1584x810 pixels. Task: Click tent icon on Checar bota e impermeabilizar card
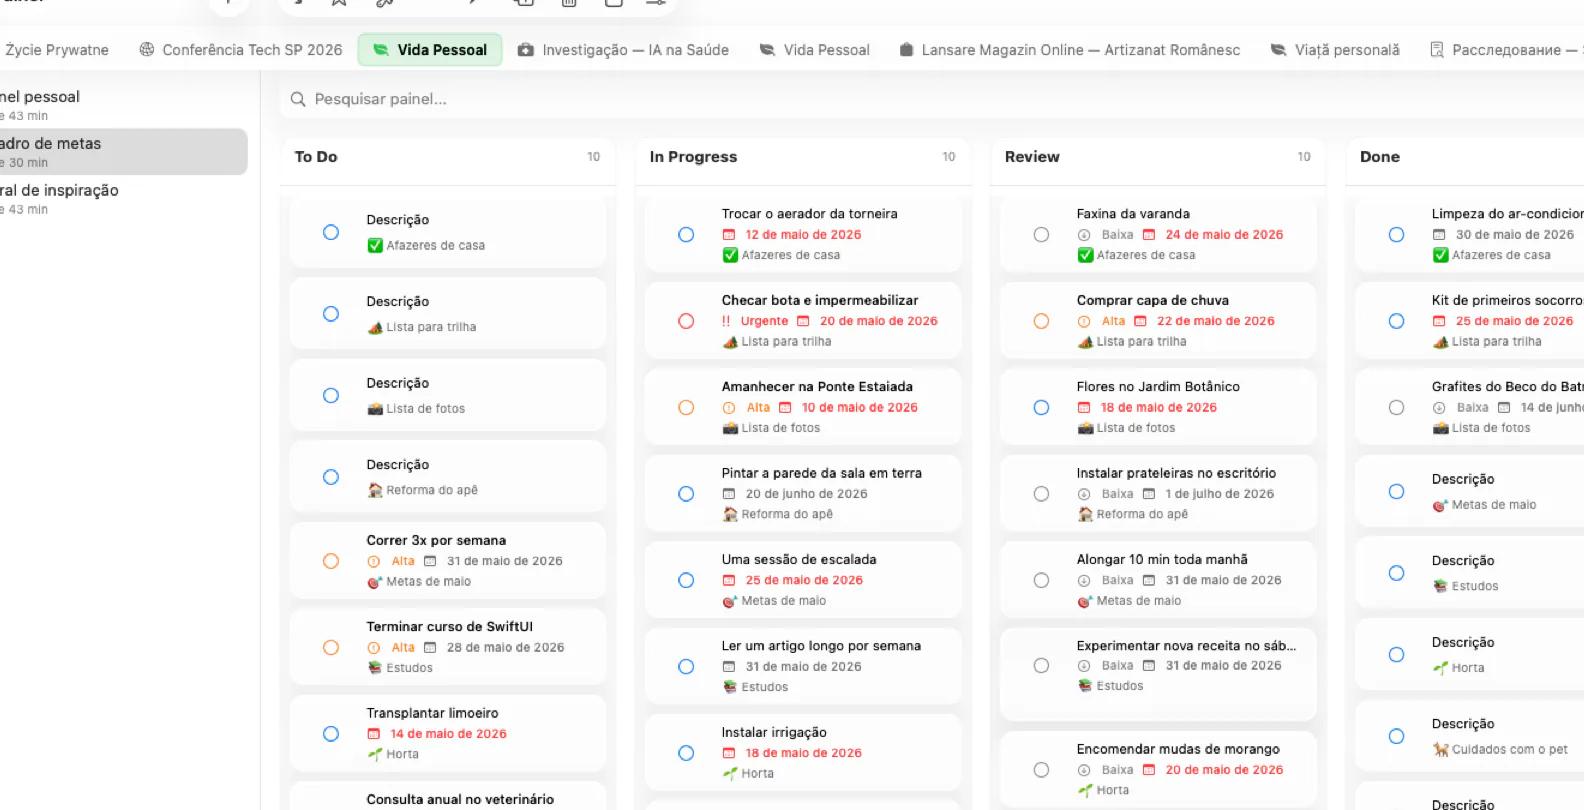730,342
